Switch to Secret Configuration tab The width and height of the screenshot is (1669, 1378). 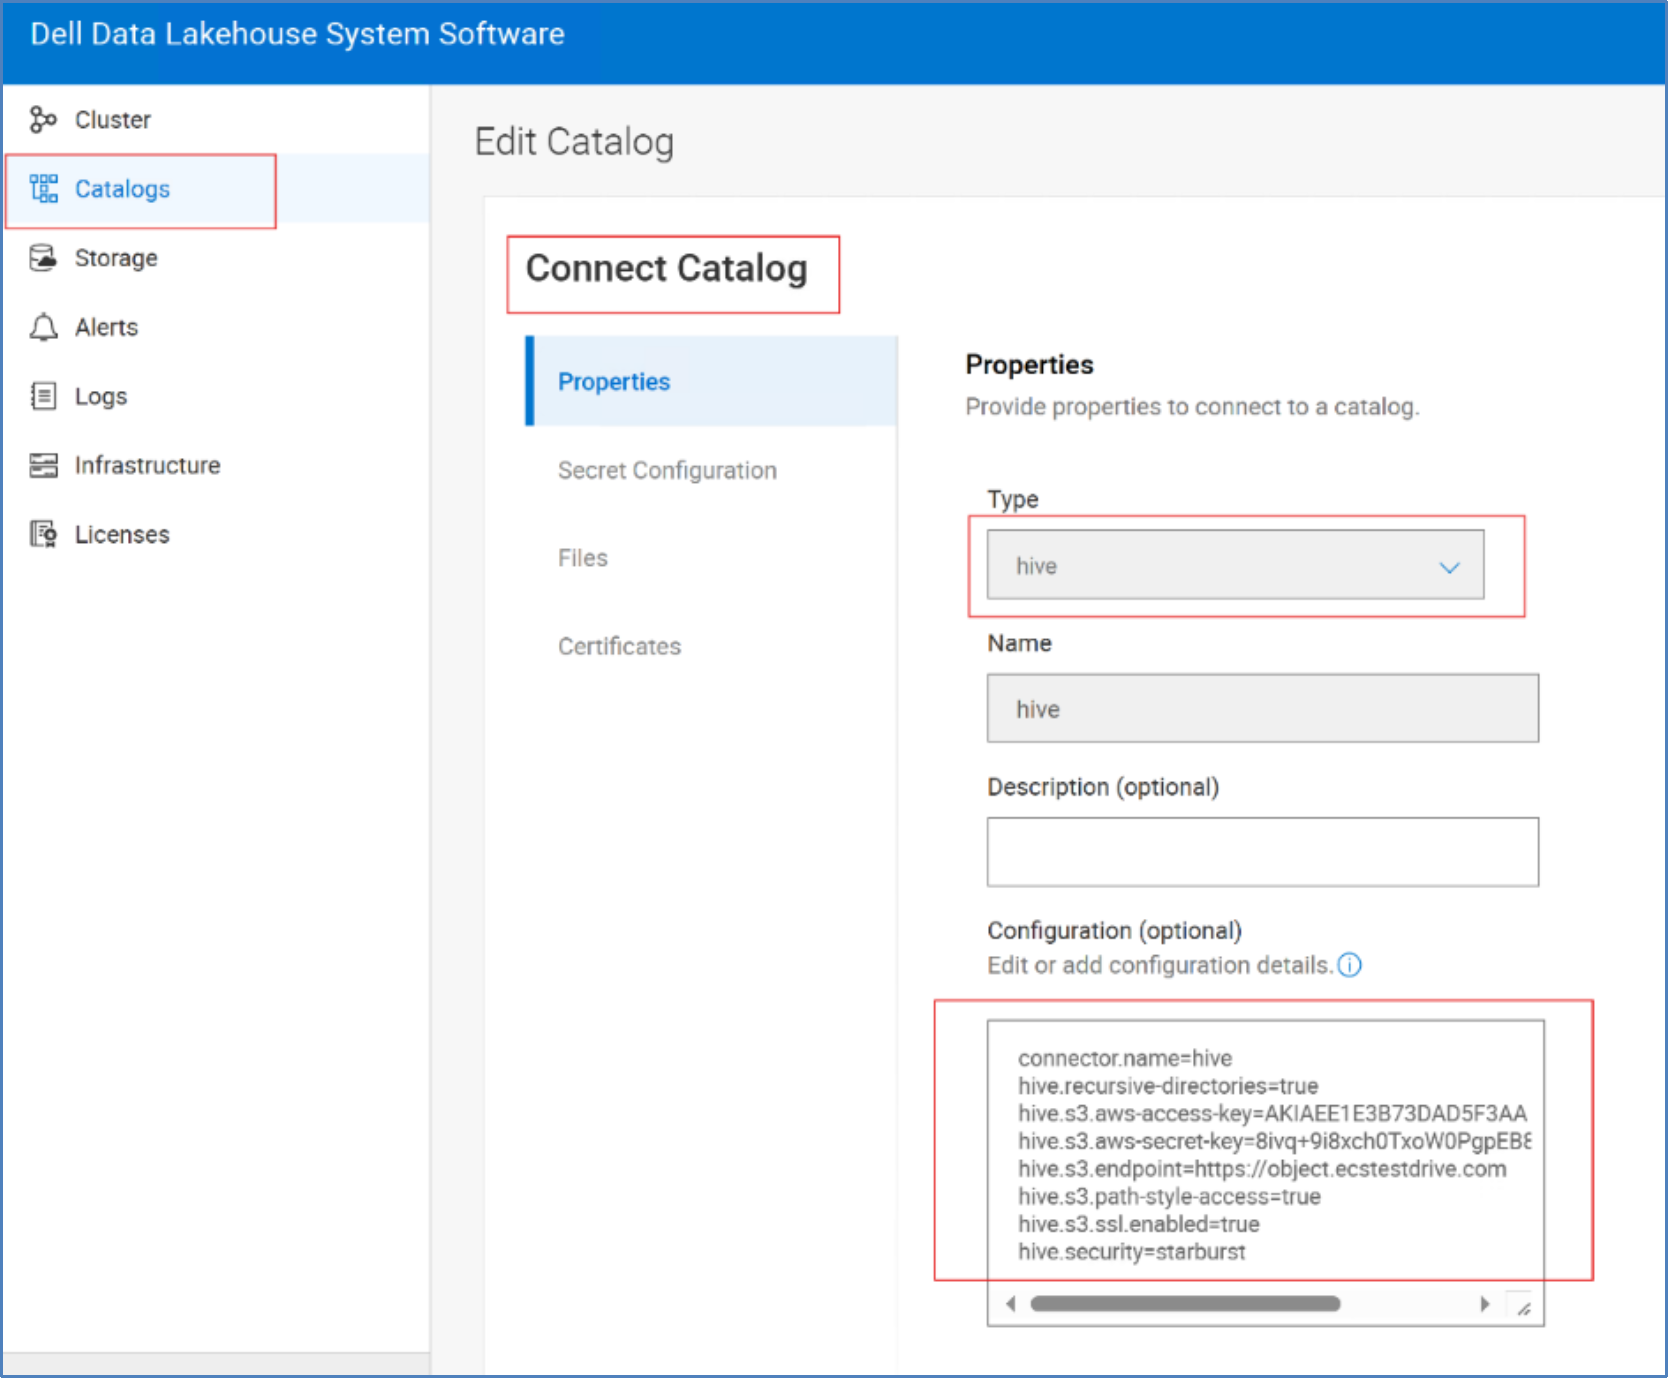click(x=667, y=470)
